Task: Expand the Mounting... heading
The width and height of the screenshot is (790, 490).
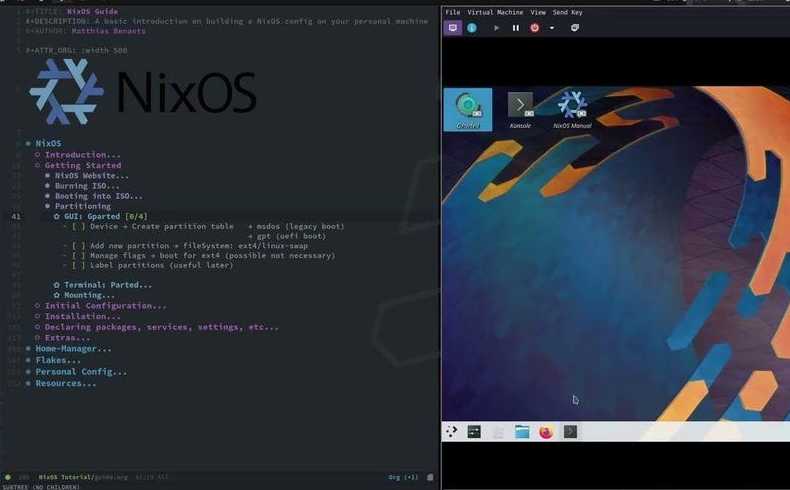Action: [x=89, y=295]
